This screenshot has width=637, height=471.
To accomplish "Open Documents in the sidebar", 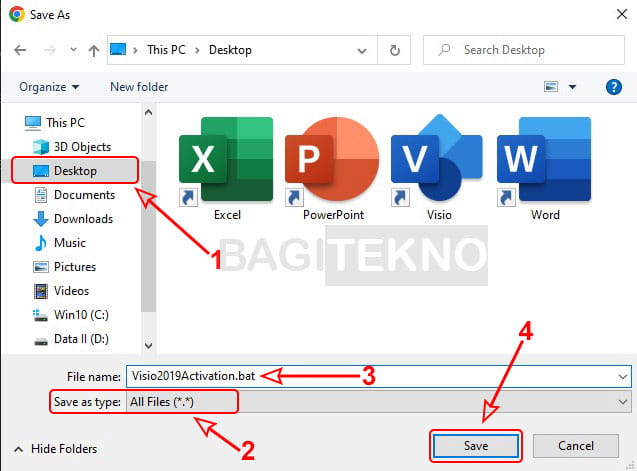I will pos(84,195).
